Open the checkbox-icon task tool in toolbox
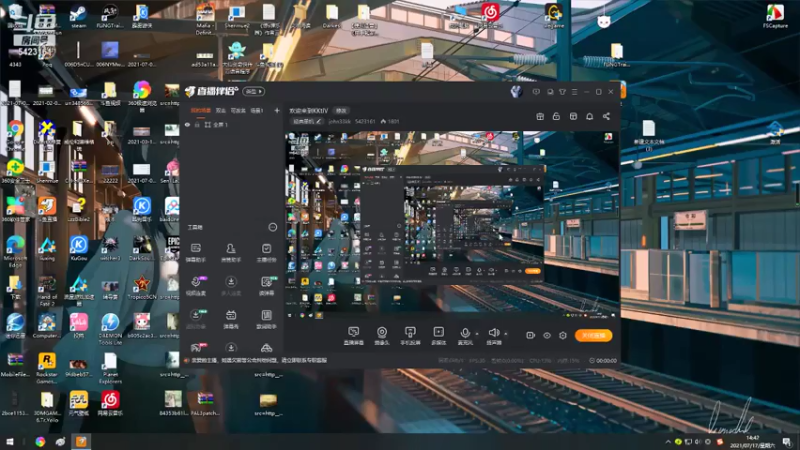Screen dimensions: 800x450 [266, 252]
